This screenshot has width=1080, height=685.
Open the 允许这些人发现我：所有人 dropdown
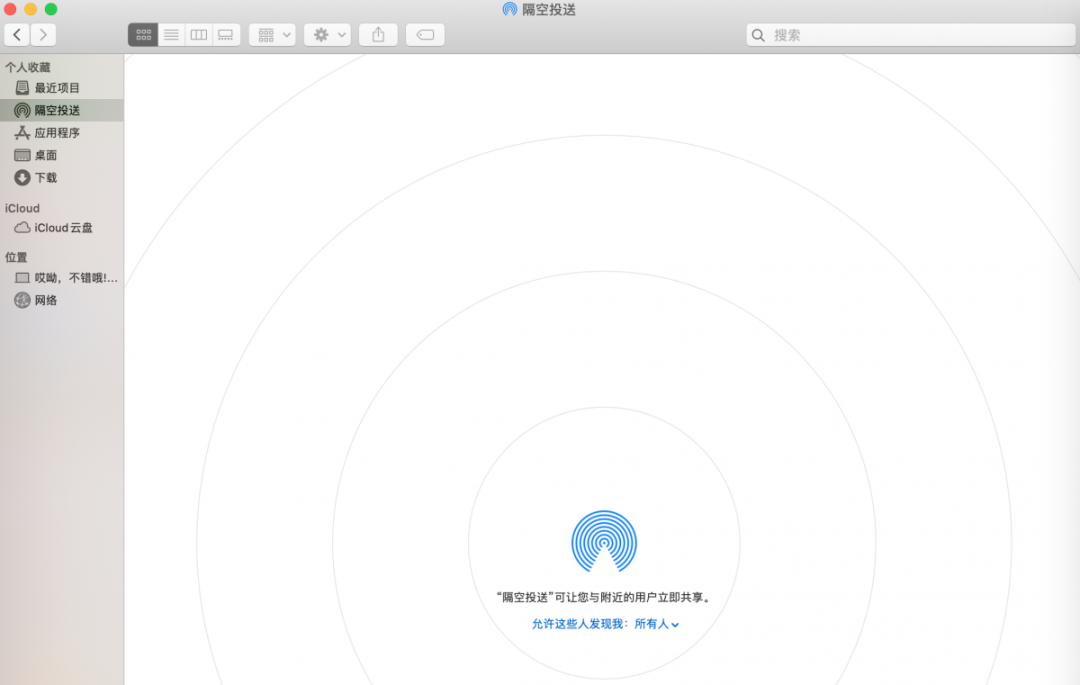(605, 624)
